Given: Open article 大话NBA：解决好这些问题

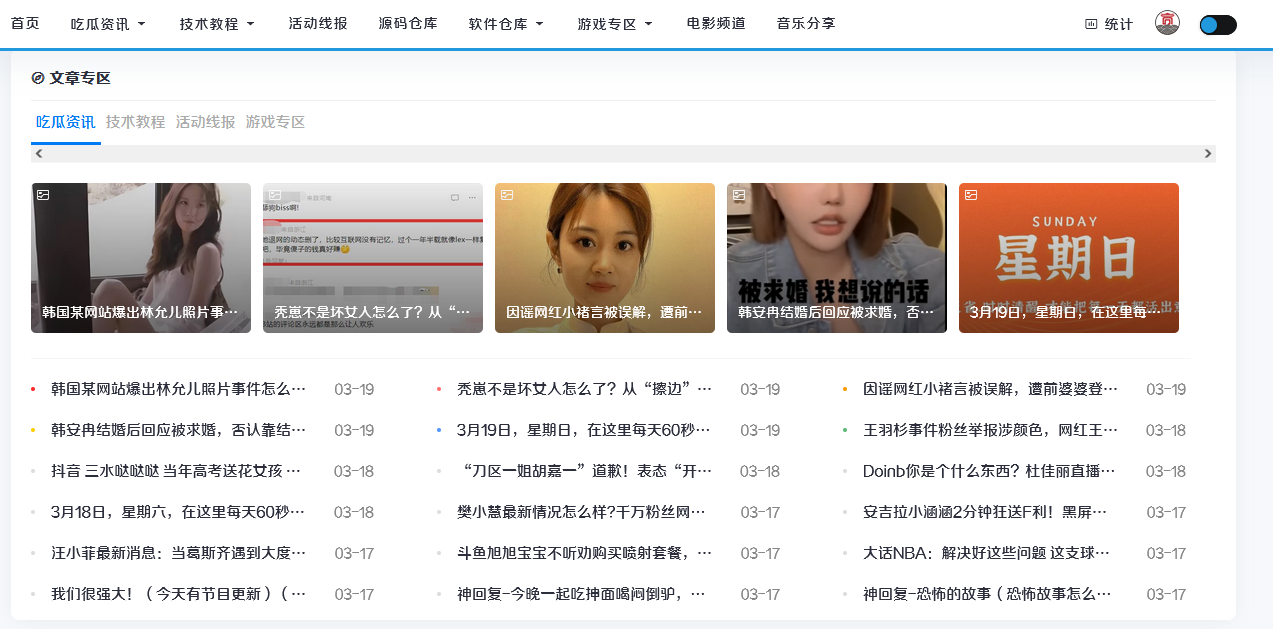Looking at the screenshot, I should 987,553.
